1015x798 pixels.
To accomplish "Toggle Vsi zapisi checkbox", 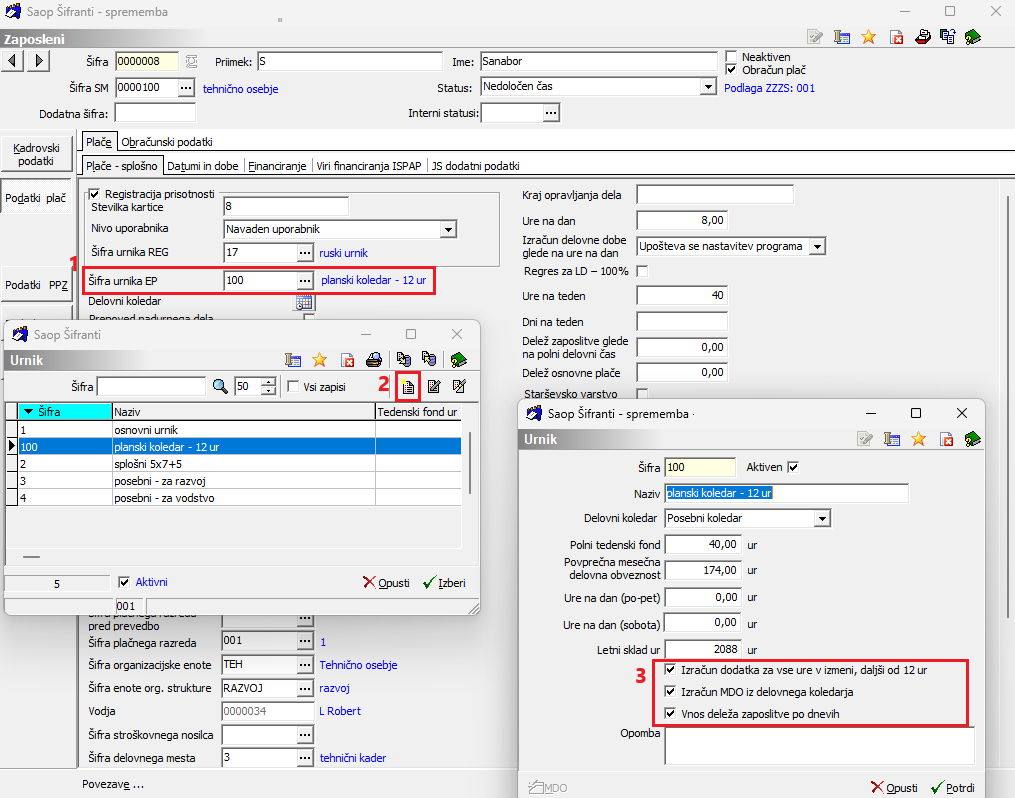I will pyautogui.click(x=293, y=386).
